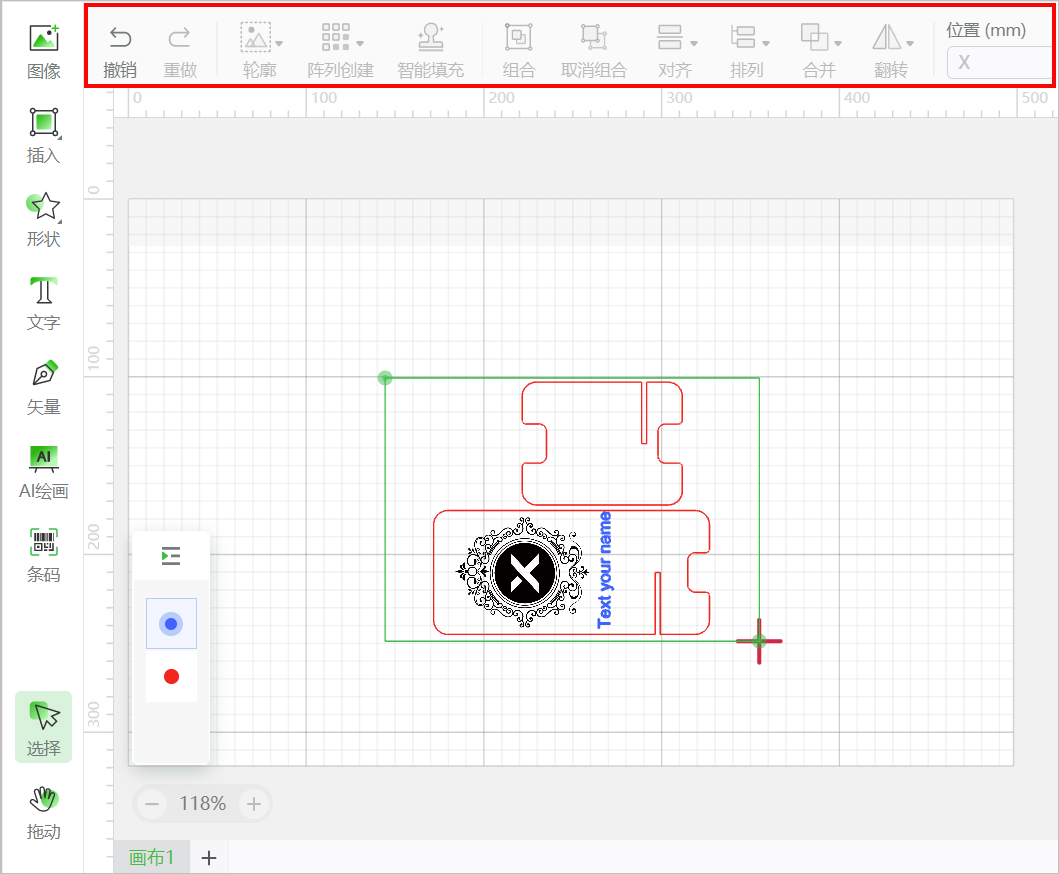The height and width of the screenshot is (874, 1059).
Task: Add a new canvas tab with plus
Action: 209,857
